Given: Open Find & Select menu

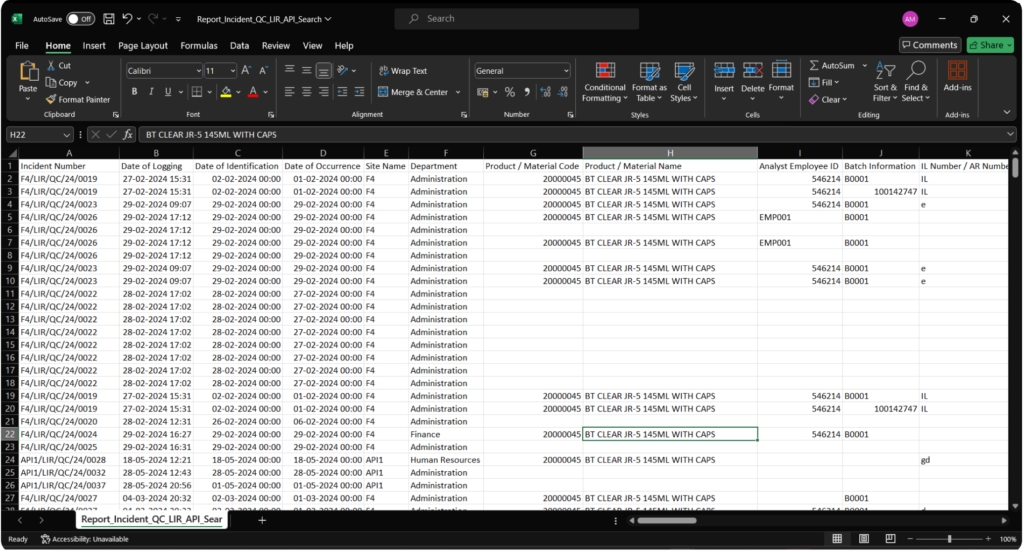Looking at the screenshot, I should 916,82.
